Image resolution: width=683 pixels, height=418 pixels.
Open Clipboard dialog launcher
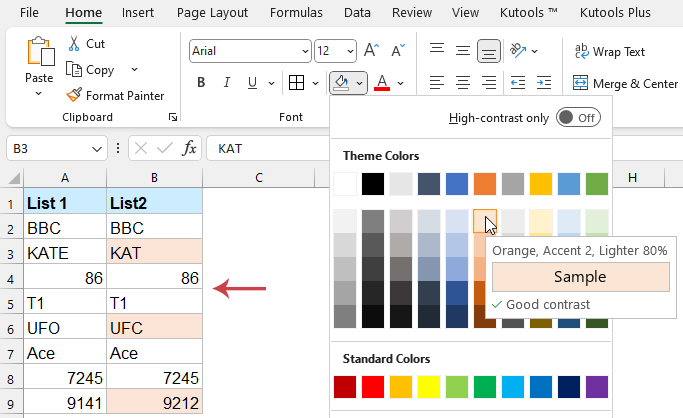point(173,117)
